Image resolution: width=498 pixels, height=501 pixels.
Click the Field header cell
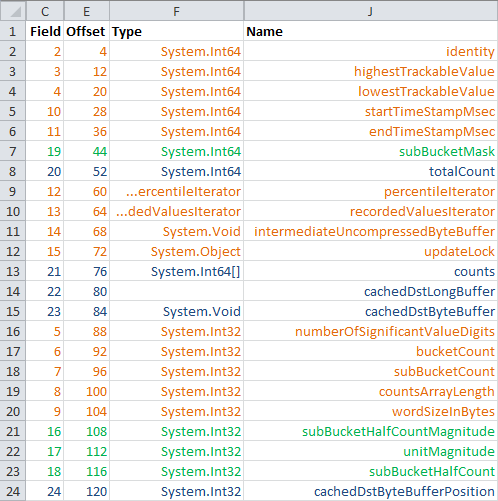coord(45,31)
